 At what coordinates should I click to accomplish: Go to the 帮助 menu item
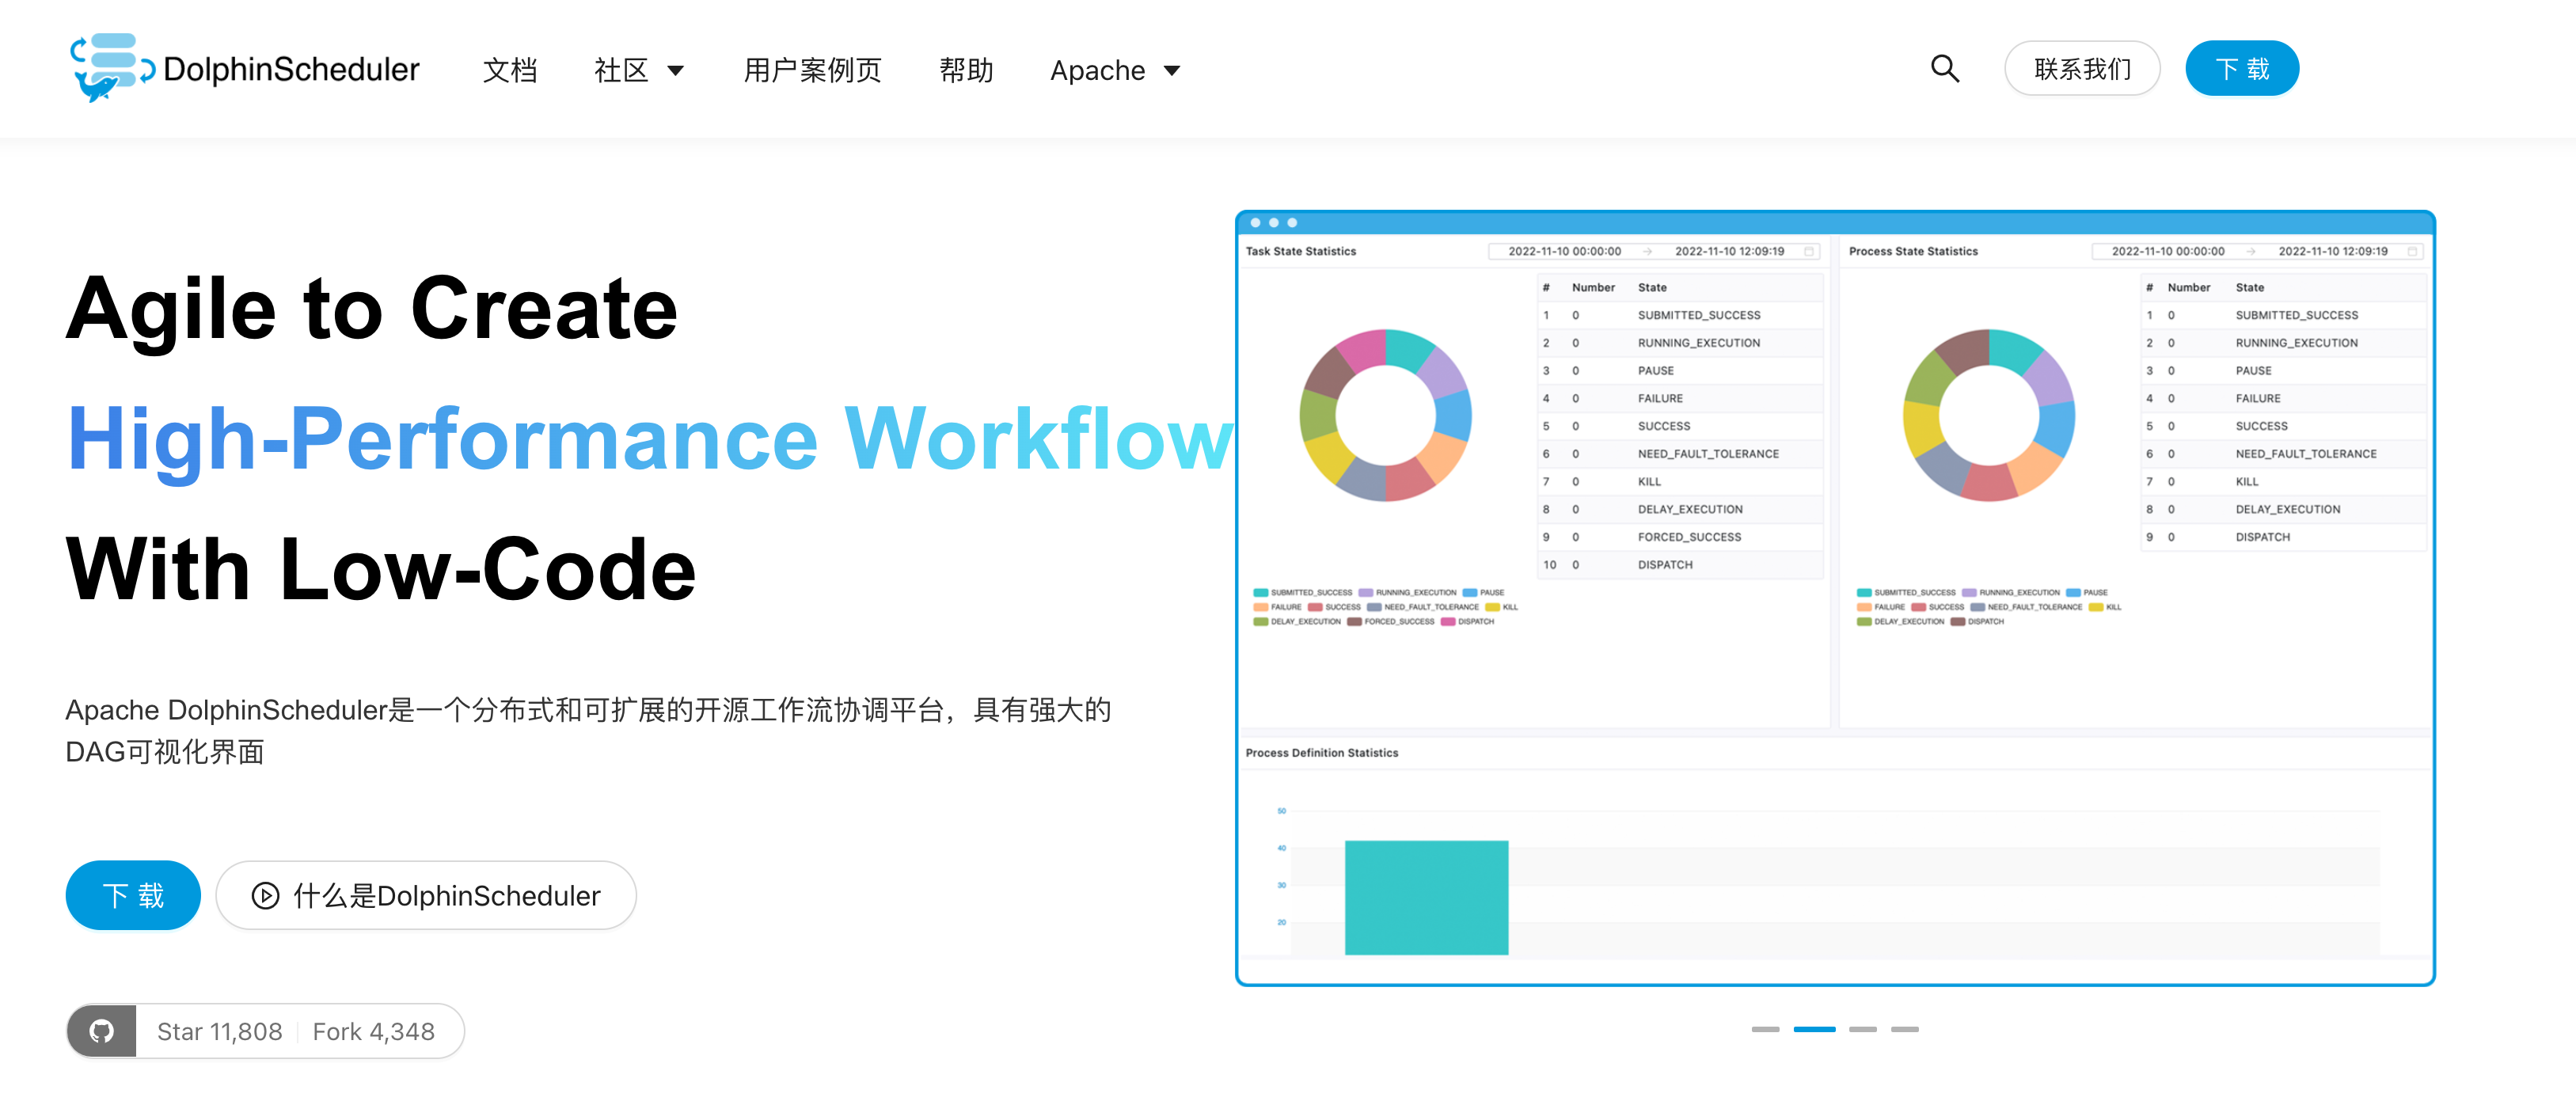tap(966, 70)
